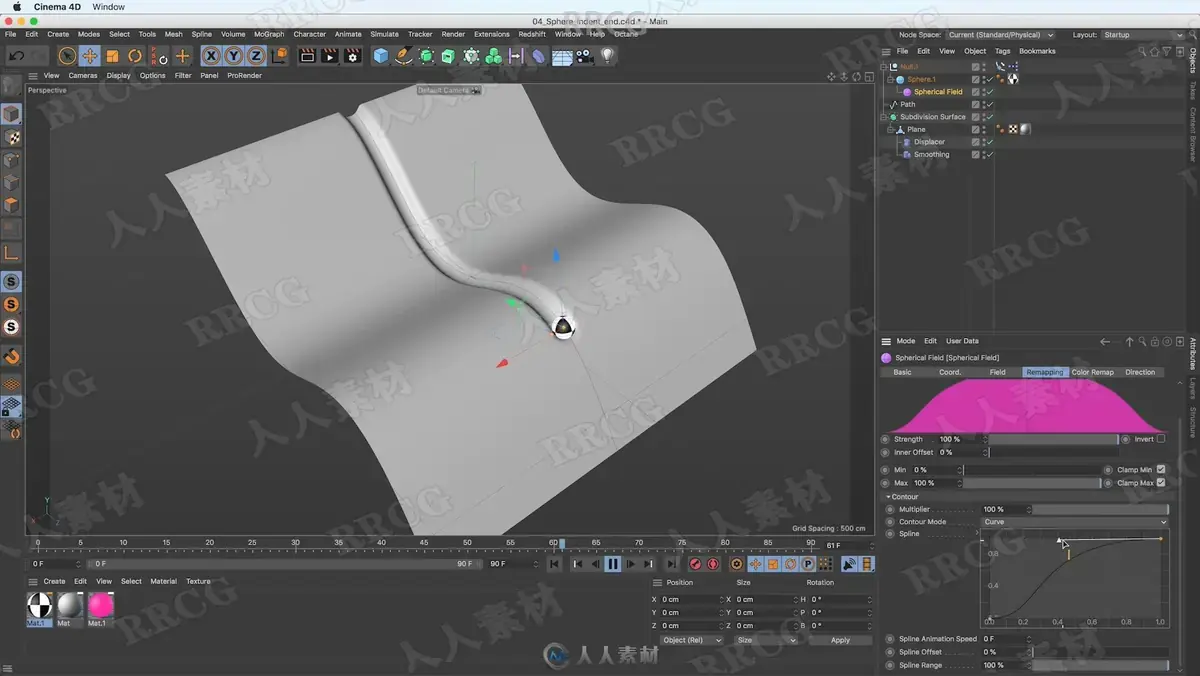Open the Simulate menu
The width and height of the screenshot is (1200, 676).
tap(384, 34)
